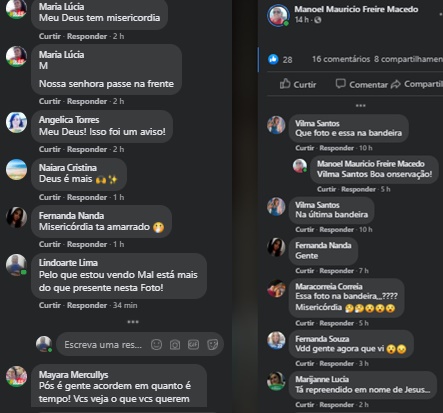Image resolution: width=443 pixels, height=413 pixels.
Task: Show the 16 comentários list
Action: tap(341, 59)
